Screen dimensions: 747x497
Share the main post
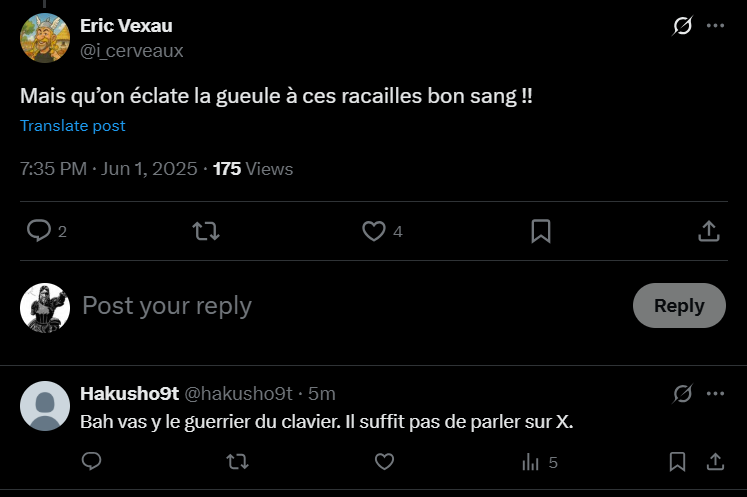[x=708, y=231]
